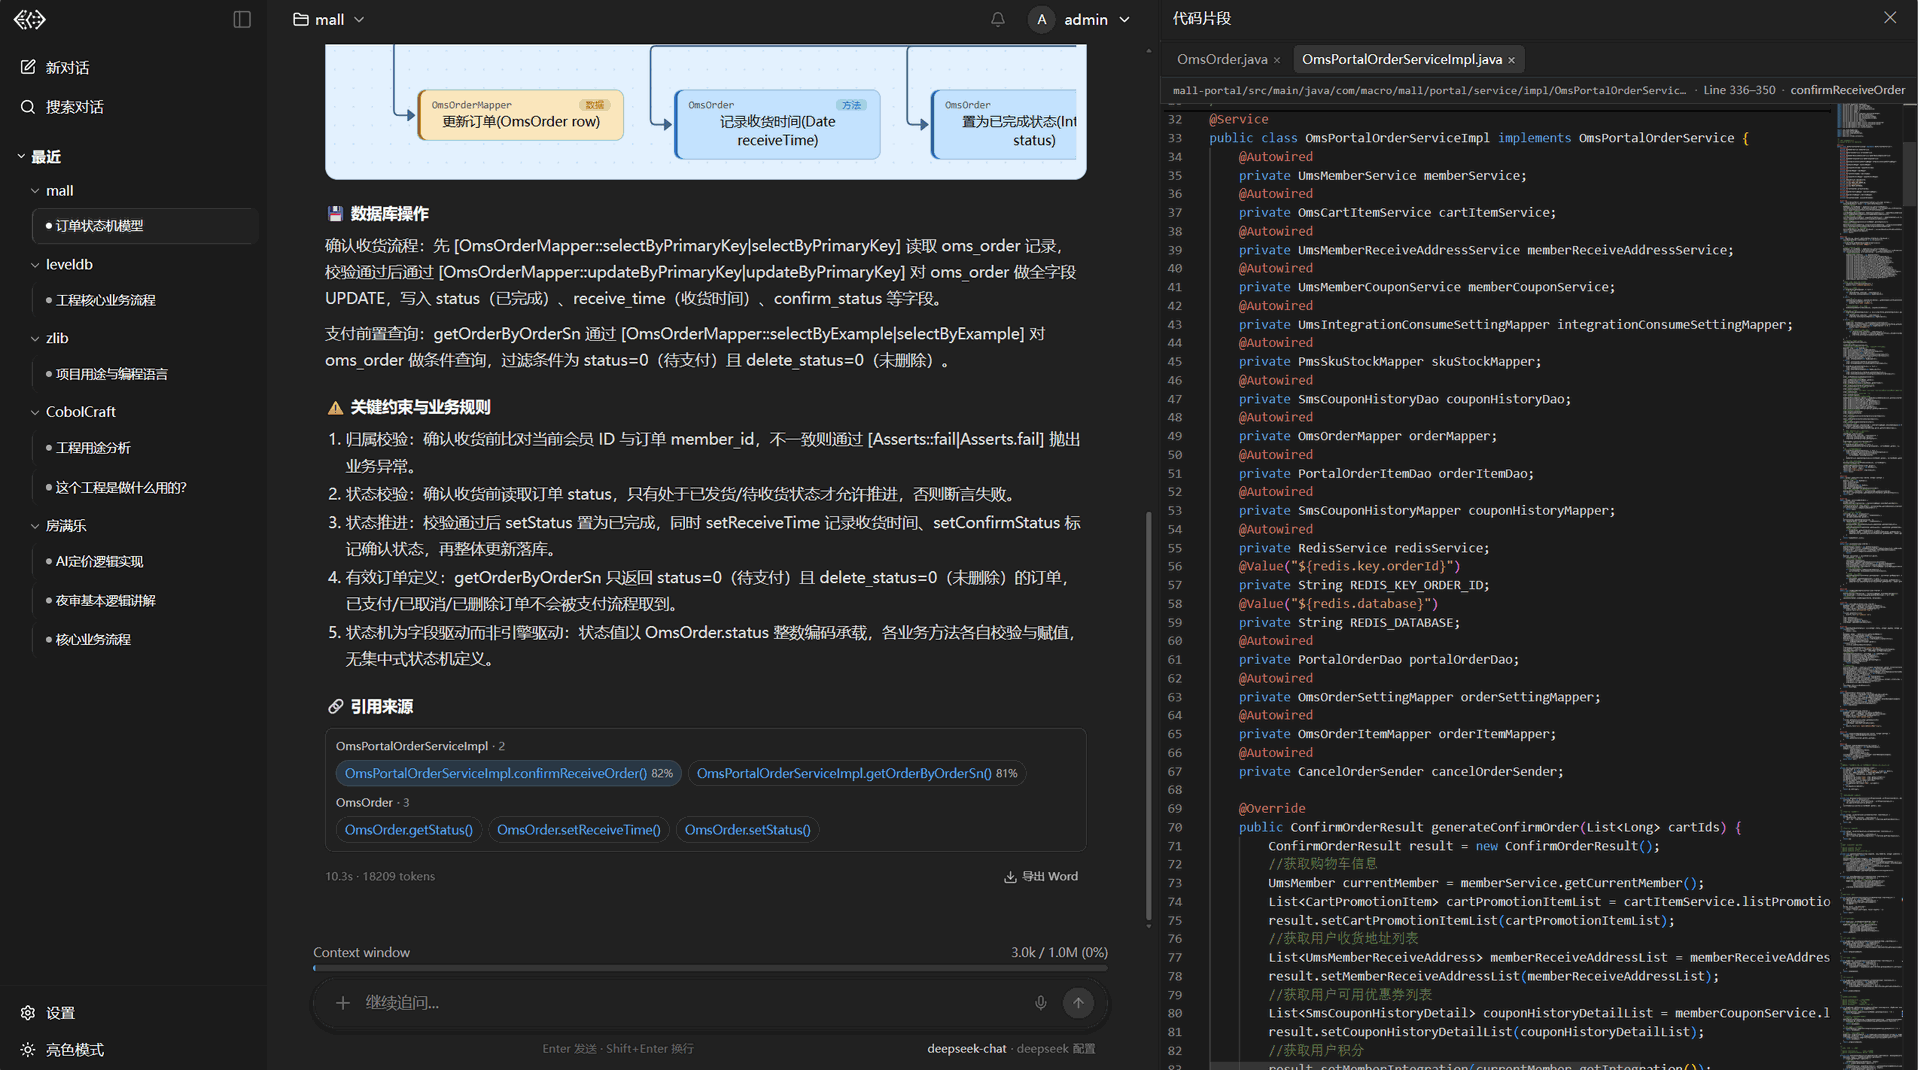Open OmsOrder.setReceiveTime() citation
Viewport: 1920px width, 1070px height.
(578, 830)
